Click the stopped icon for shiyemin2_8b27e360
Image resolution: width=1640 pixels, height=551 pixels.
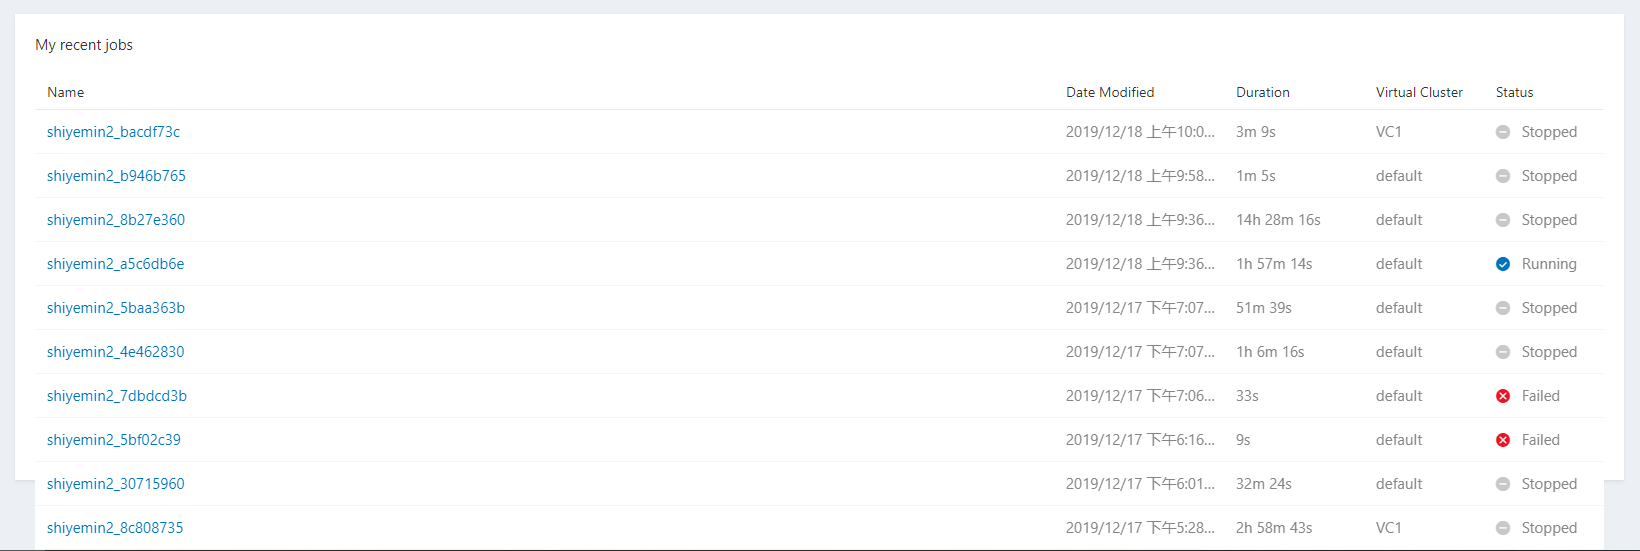point(1503,220)
